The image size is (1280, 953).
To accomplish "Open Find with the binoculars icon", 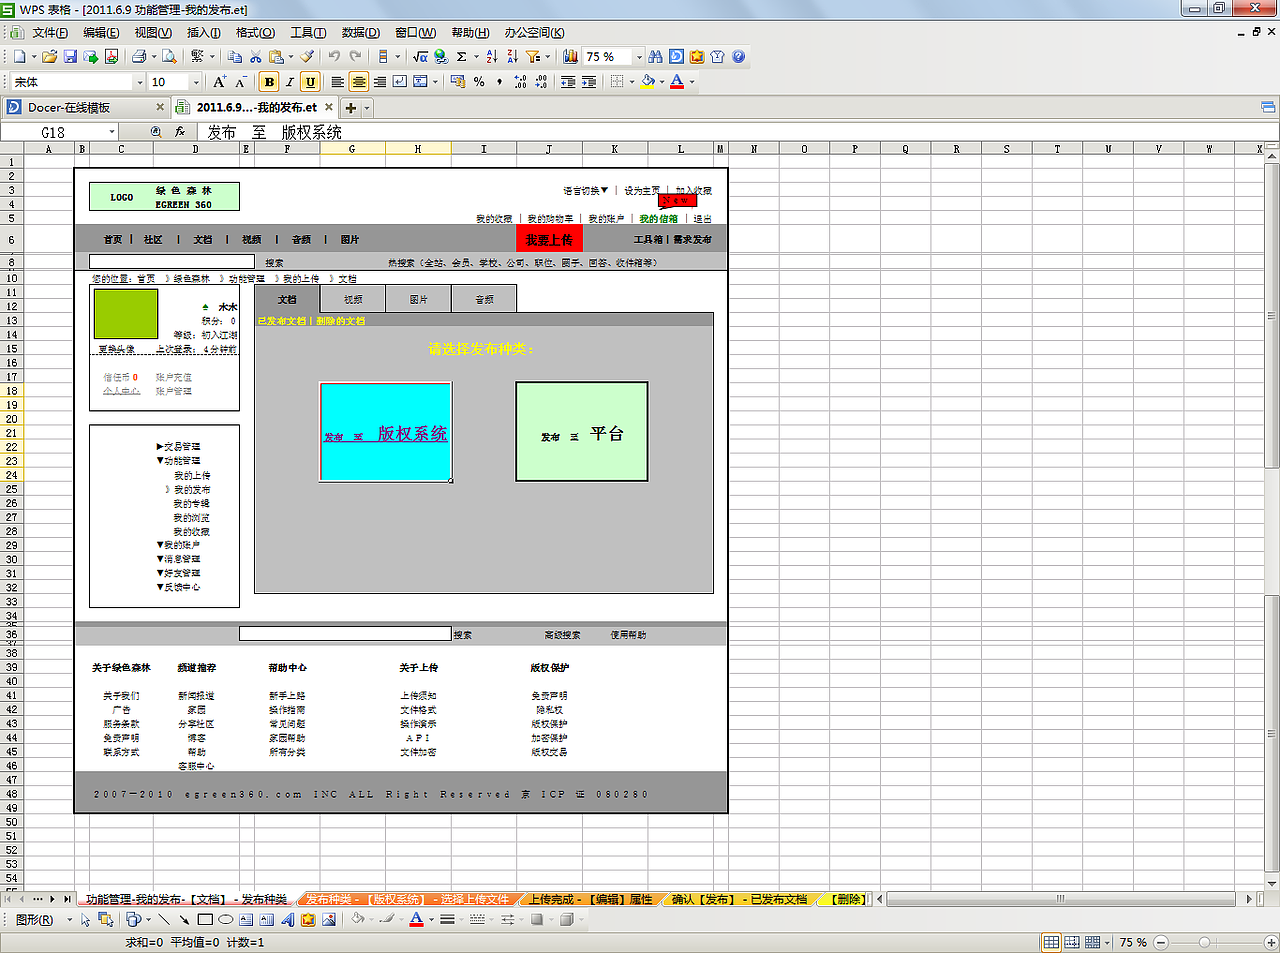I will pos(655,57).
